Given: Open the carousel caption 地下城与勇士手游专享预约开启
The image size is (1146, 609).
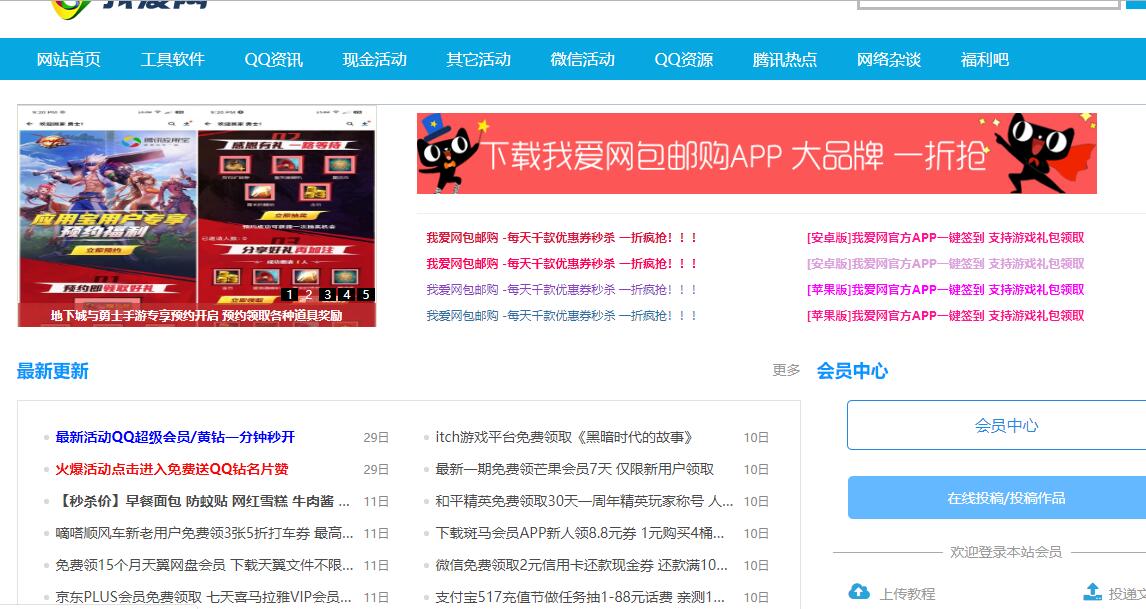Looking at the screenshot, I should (x=197, y=315).
